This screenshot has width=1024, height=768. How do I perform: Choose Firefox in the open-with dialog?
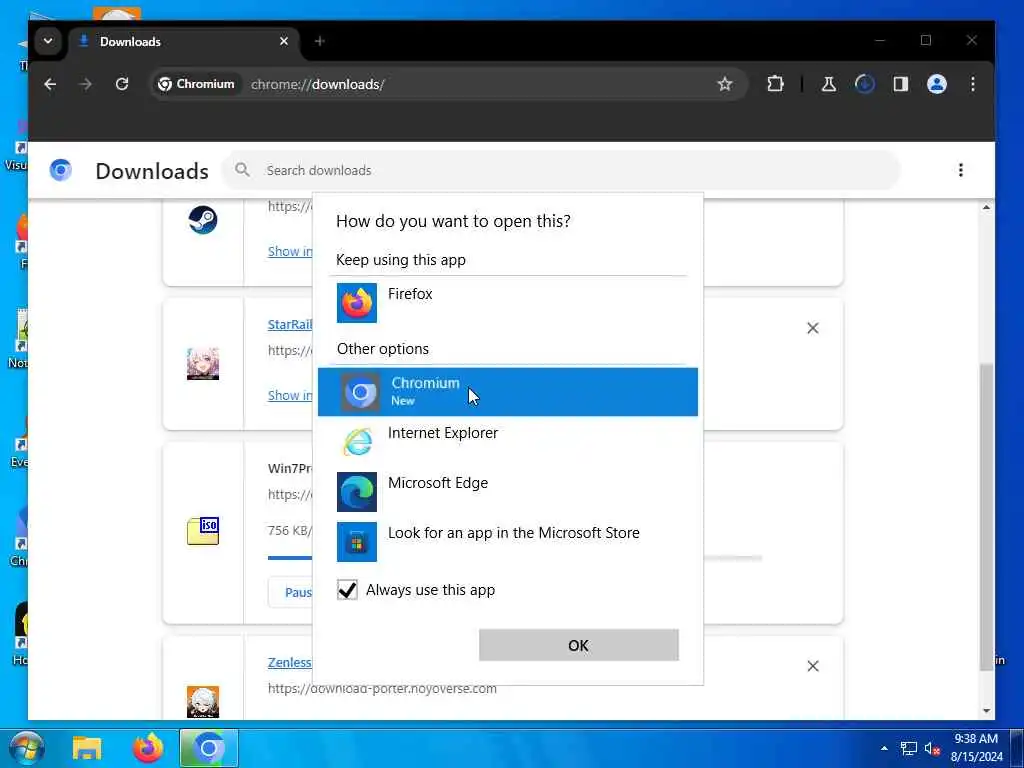click(x=508, y=302)
